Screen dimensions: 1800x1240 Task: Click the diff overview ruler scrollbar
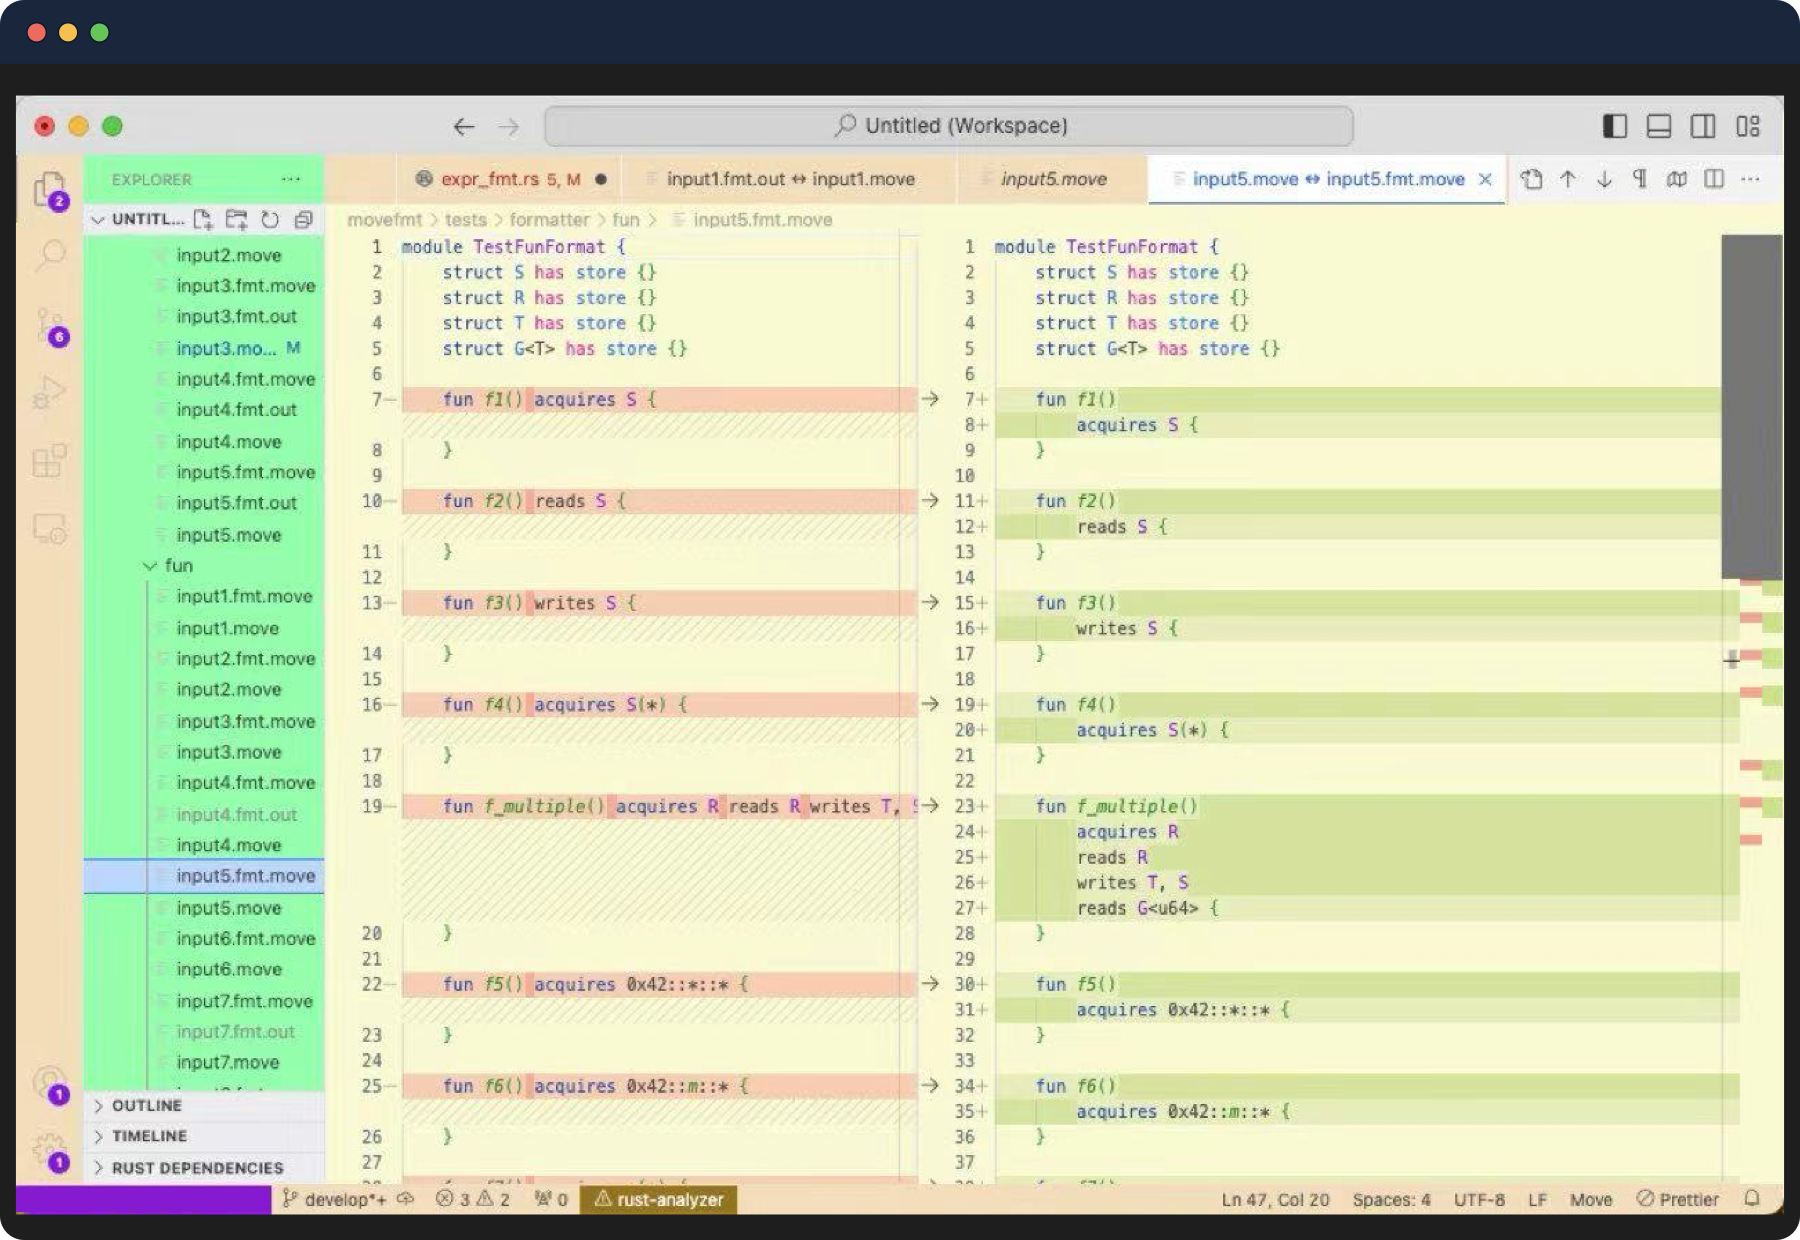click(1751, 407)
